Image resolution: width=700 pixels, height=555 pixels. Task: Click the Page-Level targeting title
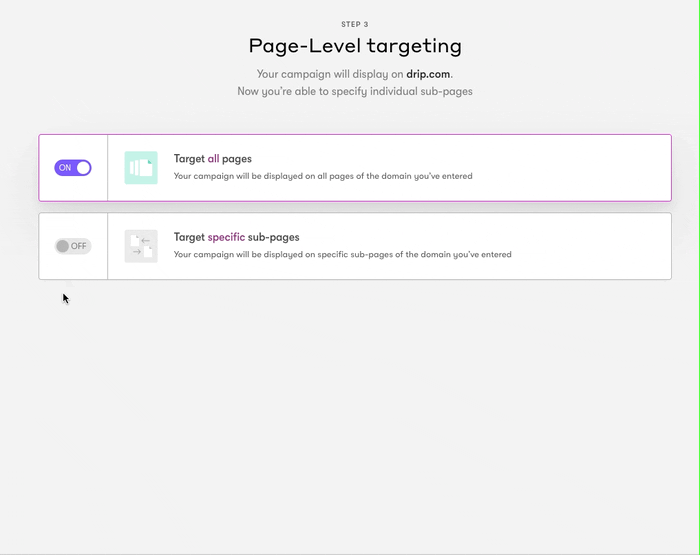pyautogui.click(x=355, y=46)
